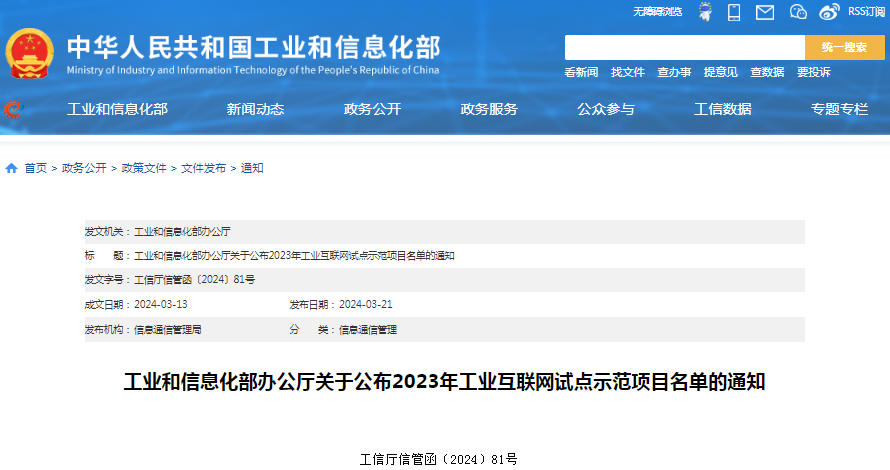This screenshot has width=890, height=470.
Task: Open 无障碍浏览 accessibility browsing link
Action: point(657,12)
